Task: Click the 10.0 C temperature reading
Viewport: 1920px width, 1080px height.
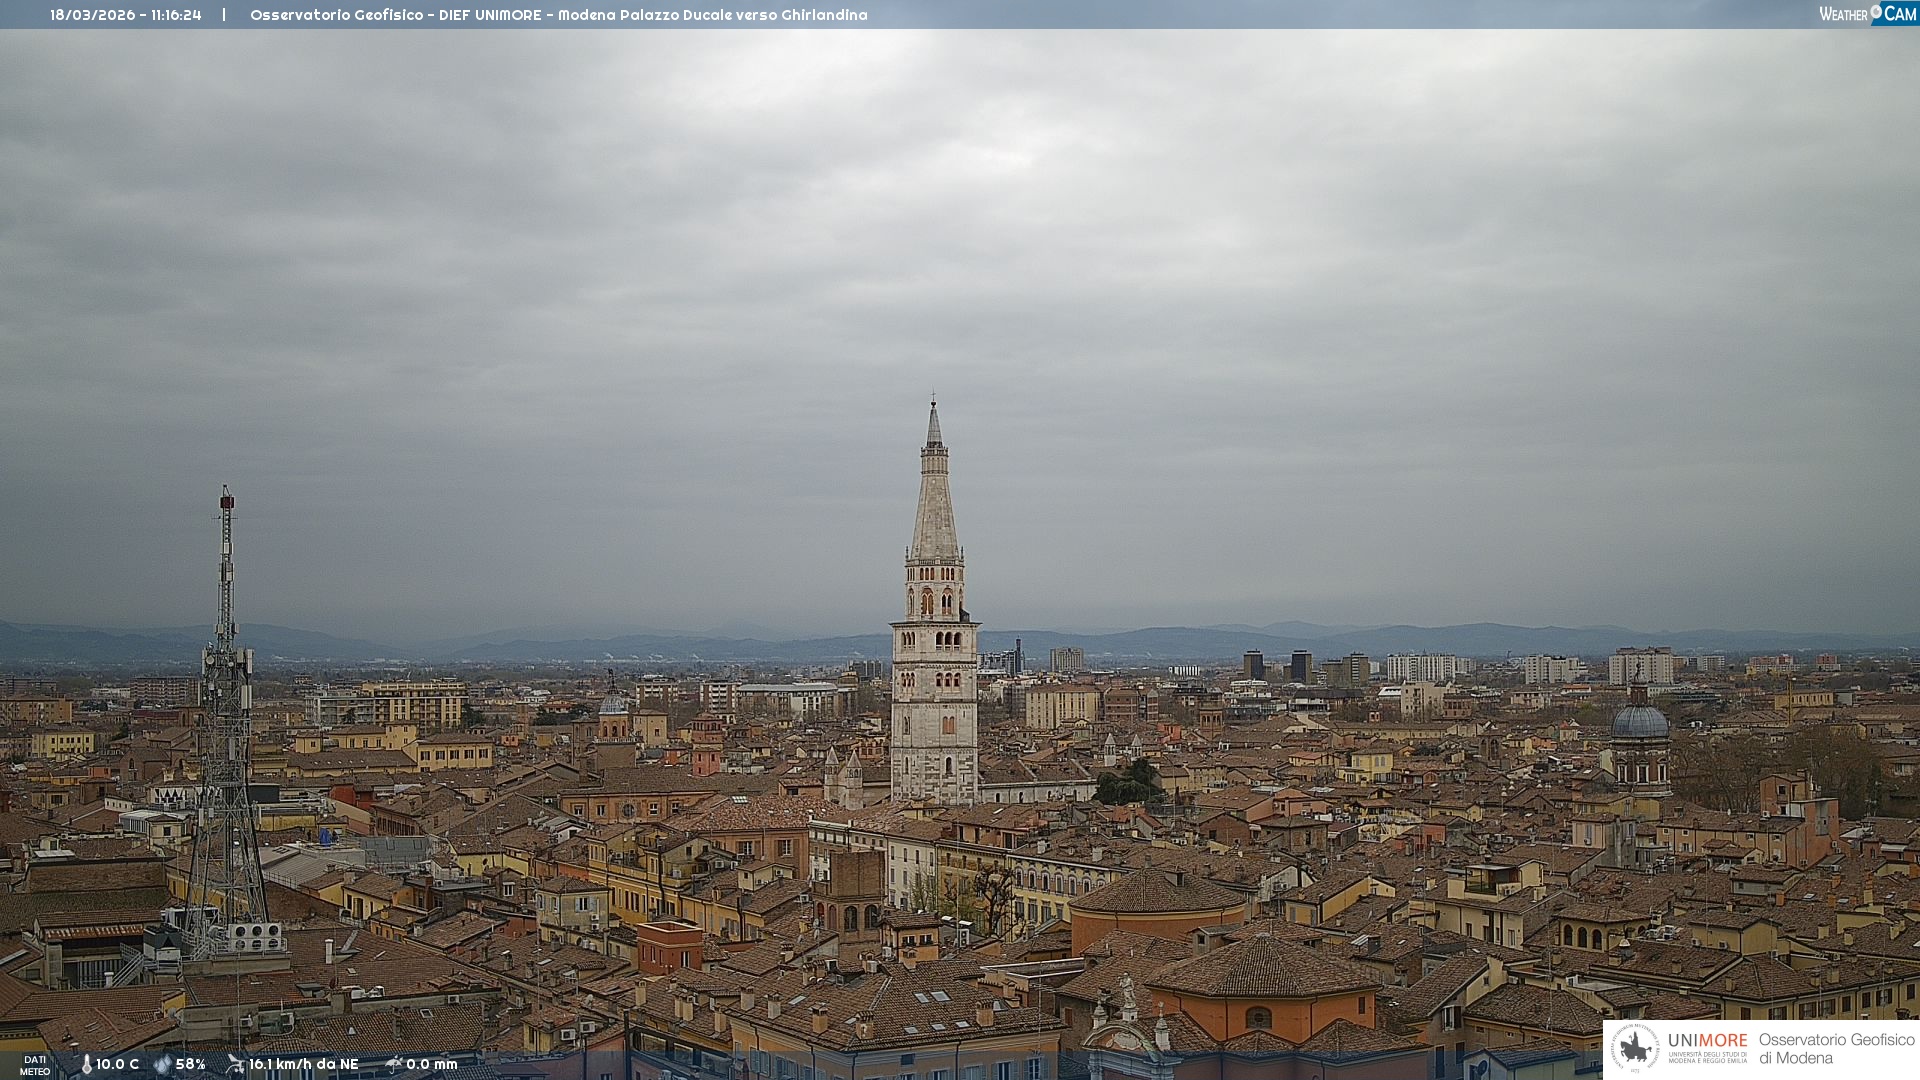Action: coord(117,1064)
